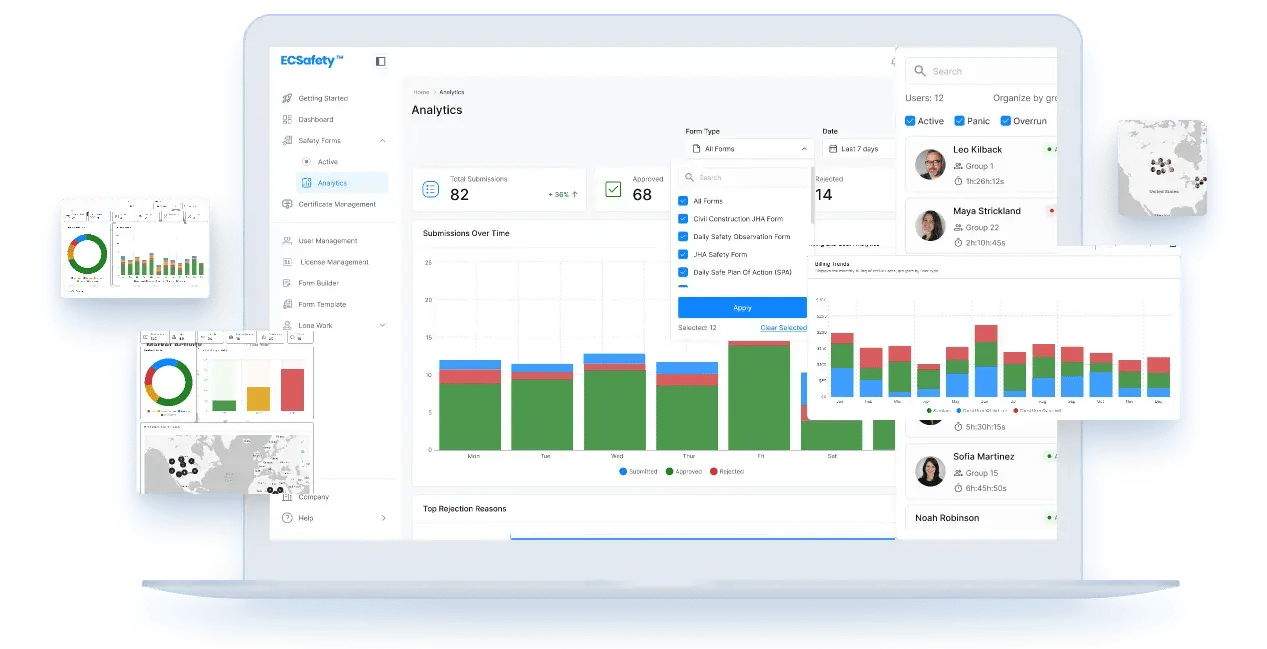Uncheck the All Forms option
Viewport: 1267px width, 649px height.
coord(683,201)
